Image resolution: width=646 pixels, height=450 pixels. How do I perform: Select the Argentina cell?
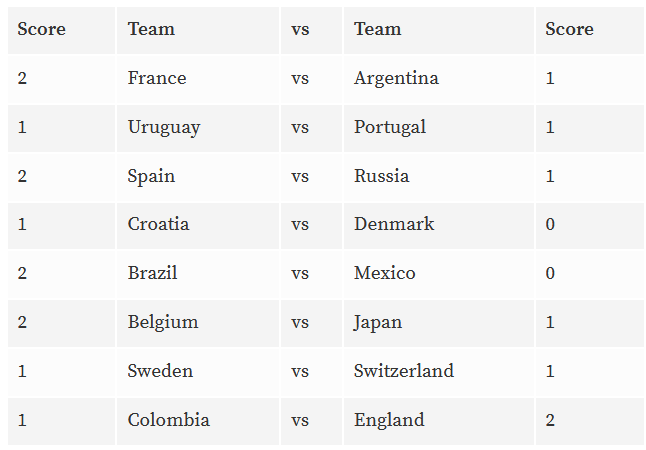pos(439,78)
